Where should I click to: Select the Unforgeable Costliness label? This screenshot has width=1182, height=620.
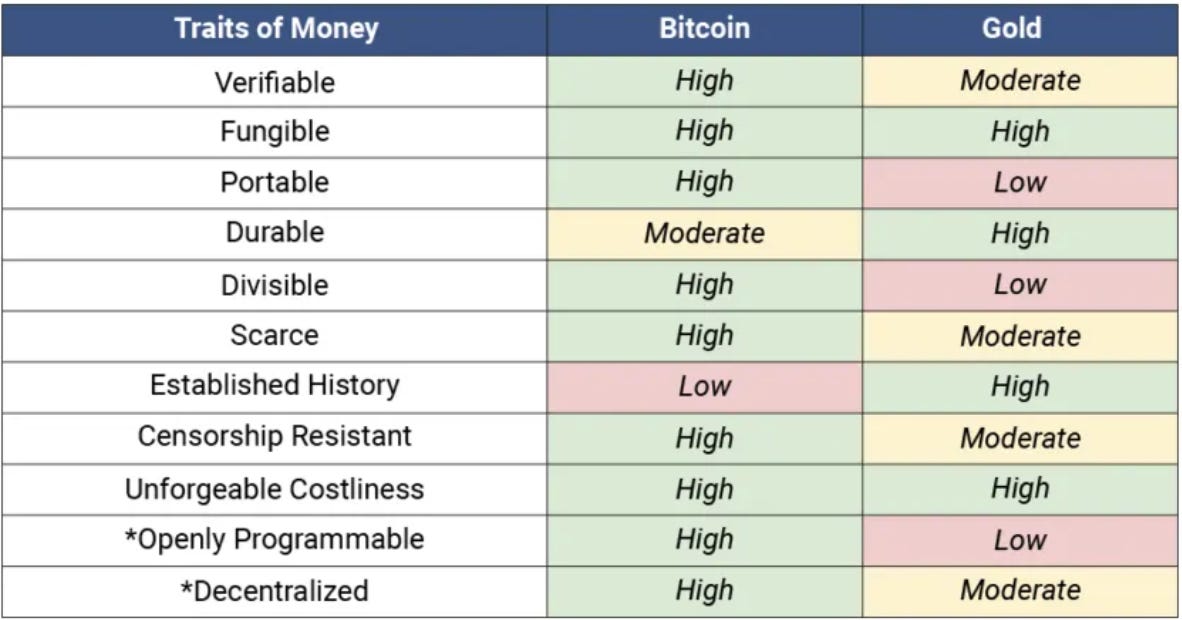pyautogui.click(x=274, y=490)
